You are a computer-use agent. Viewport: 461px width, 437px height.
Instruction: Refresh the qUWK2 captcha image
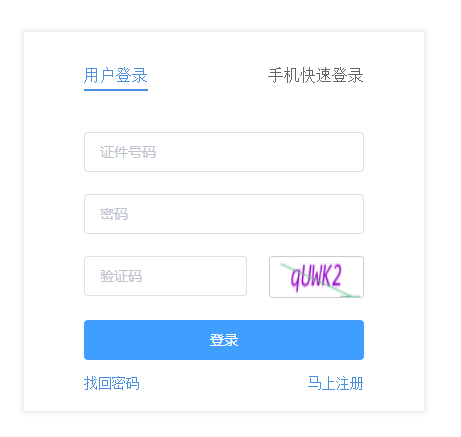(316, 277)
